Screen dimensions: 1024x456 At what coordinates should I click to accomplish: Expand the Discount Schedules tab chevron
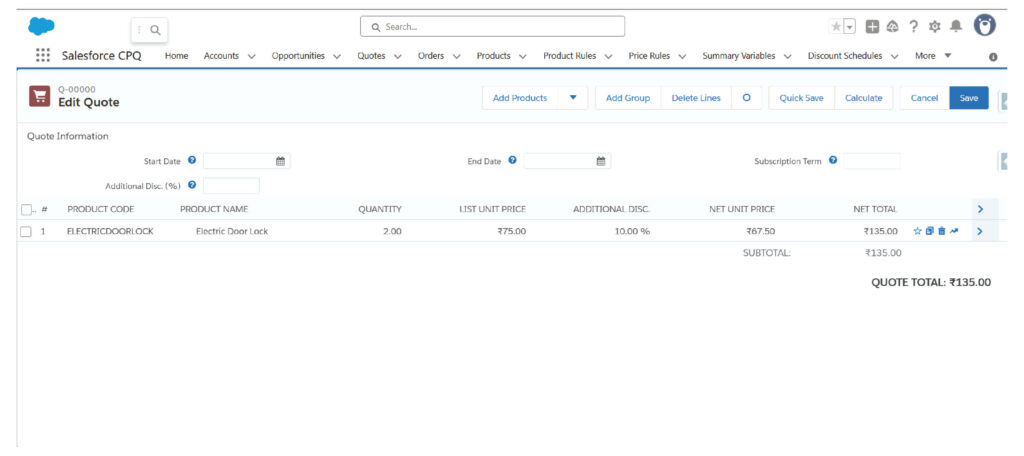[894, 57]
